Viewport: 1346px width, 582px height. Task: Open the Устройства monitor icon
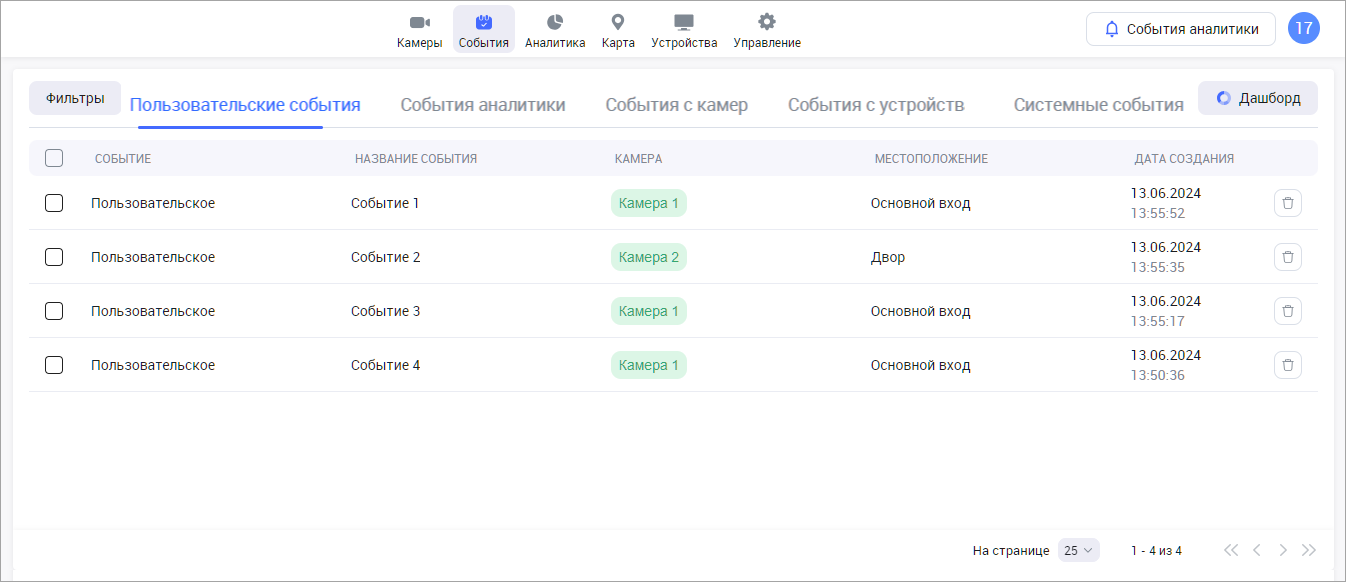click(x=684, y=23)
